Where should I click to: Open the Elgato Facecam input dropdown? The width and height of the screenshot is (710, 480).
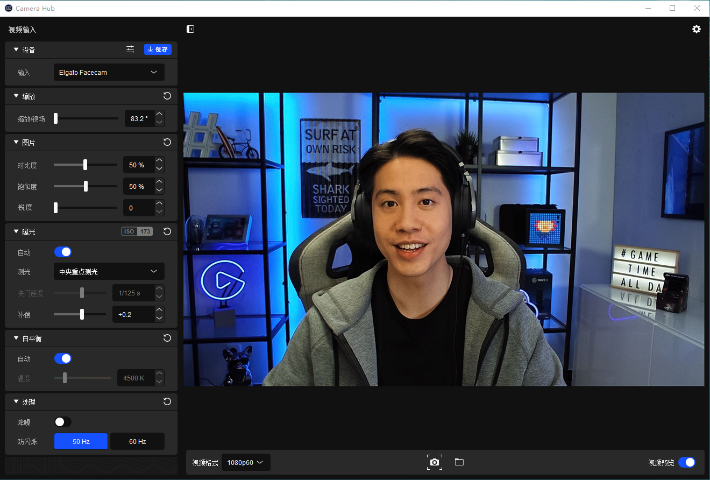[x=109, y=72]
